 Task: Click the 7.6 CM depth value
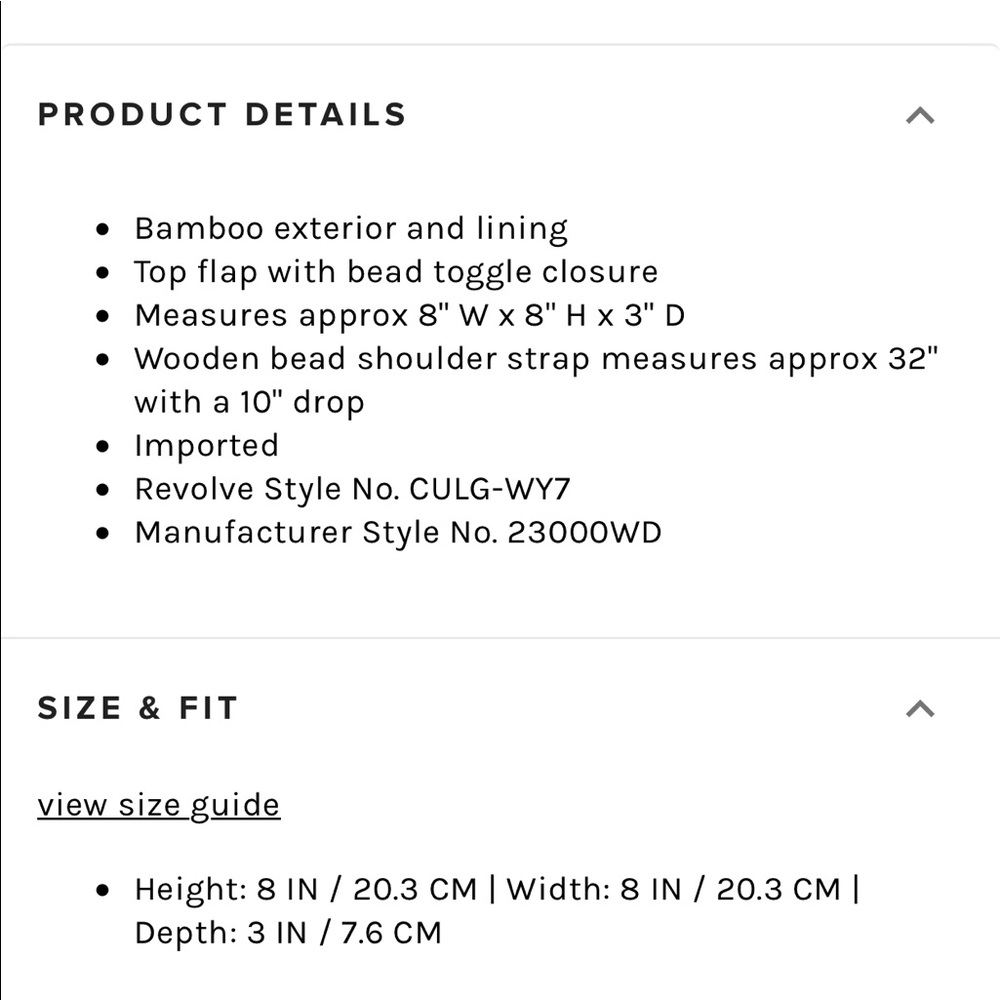click(392, 933)
